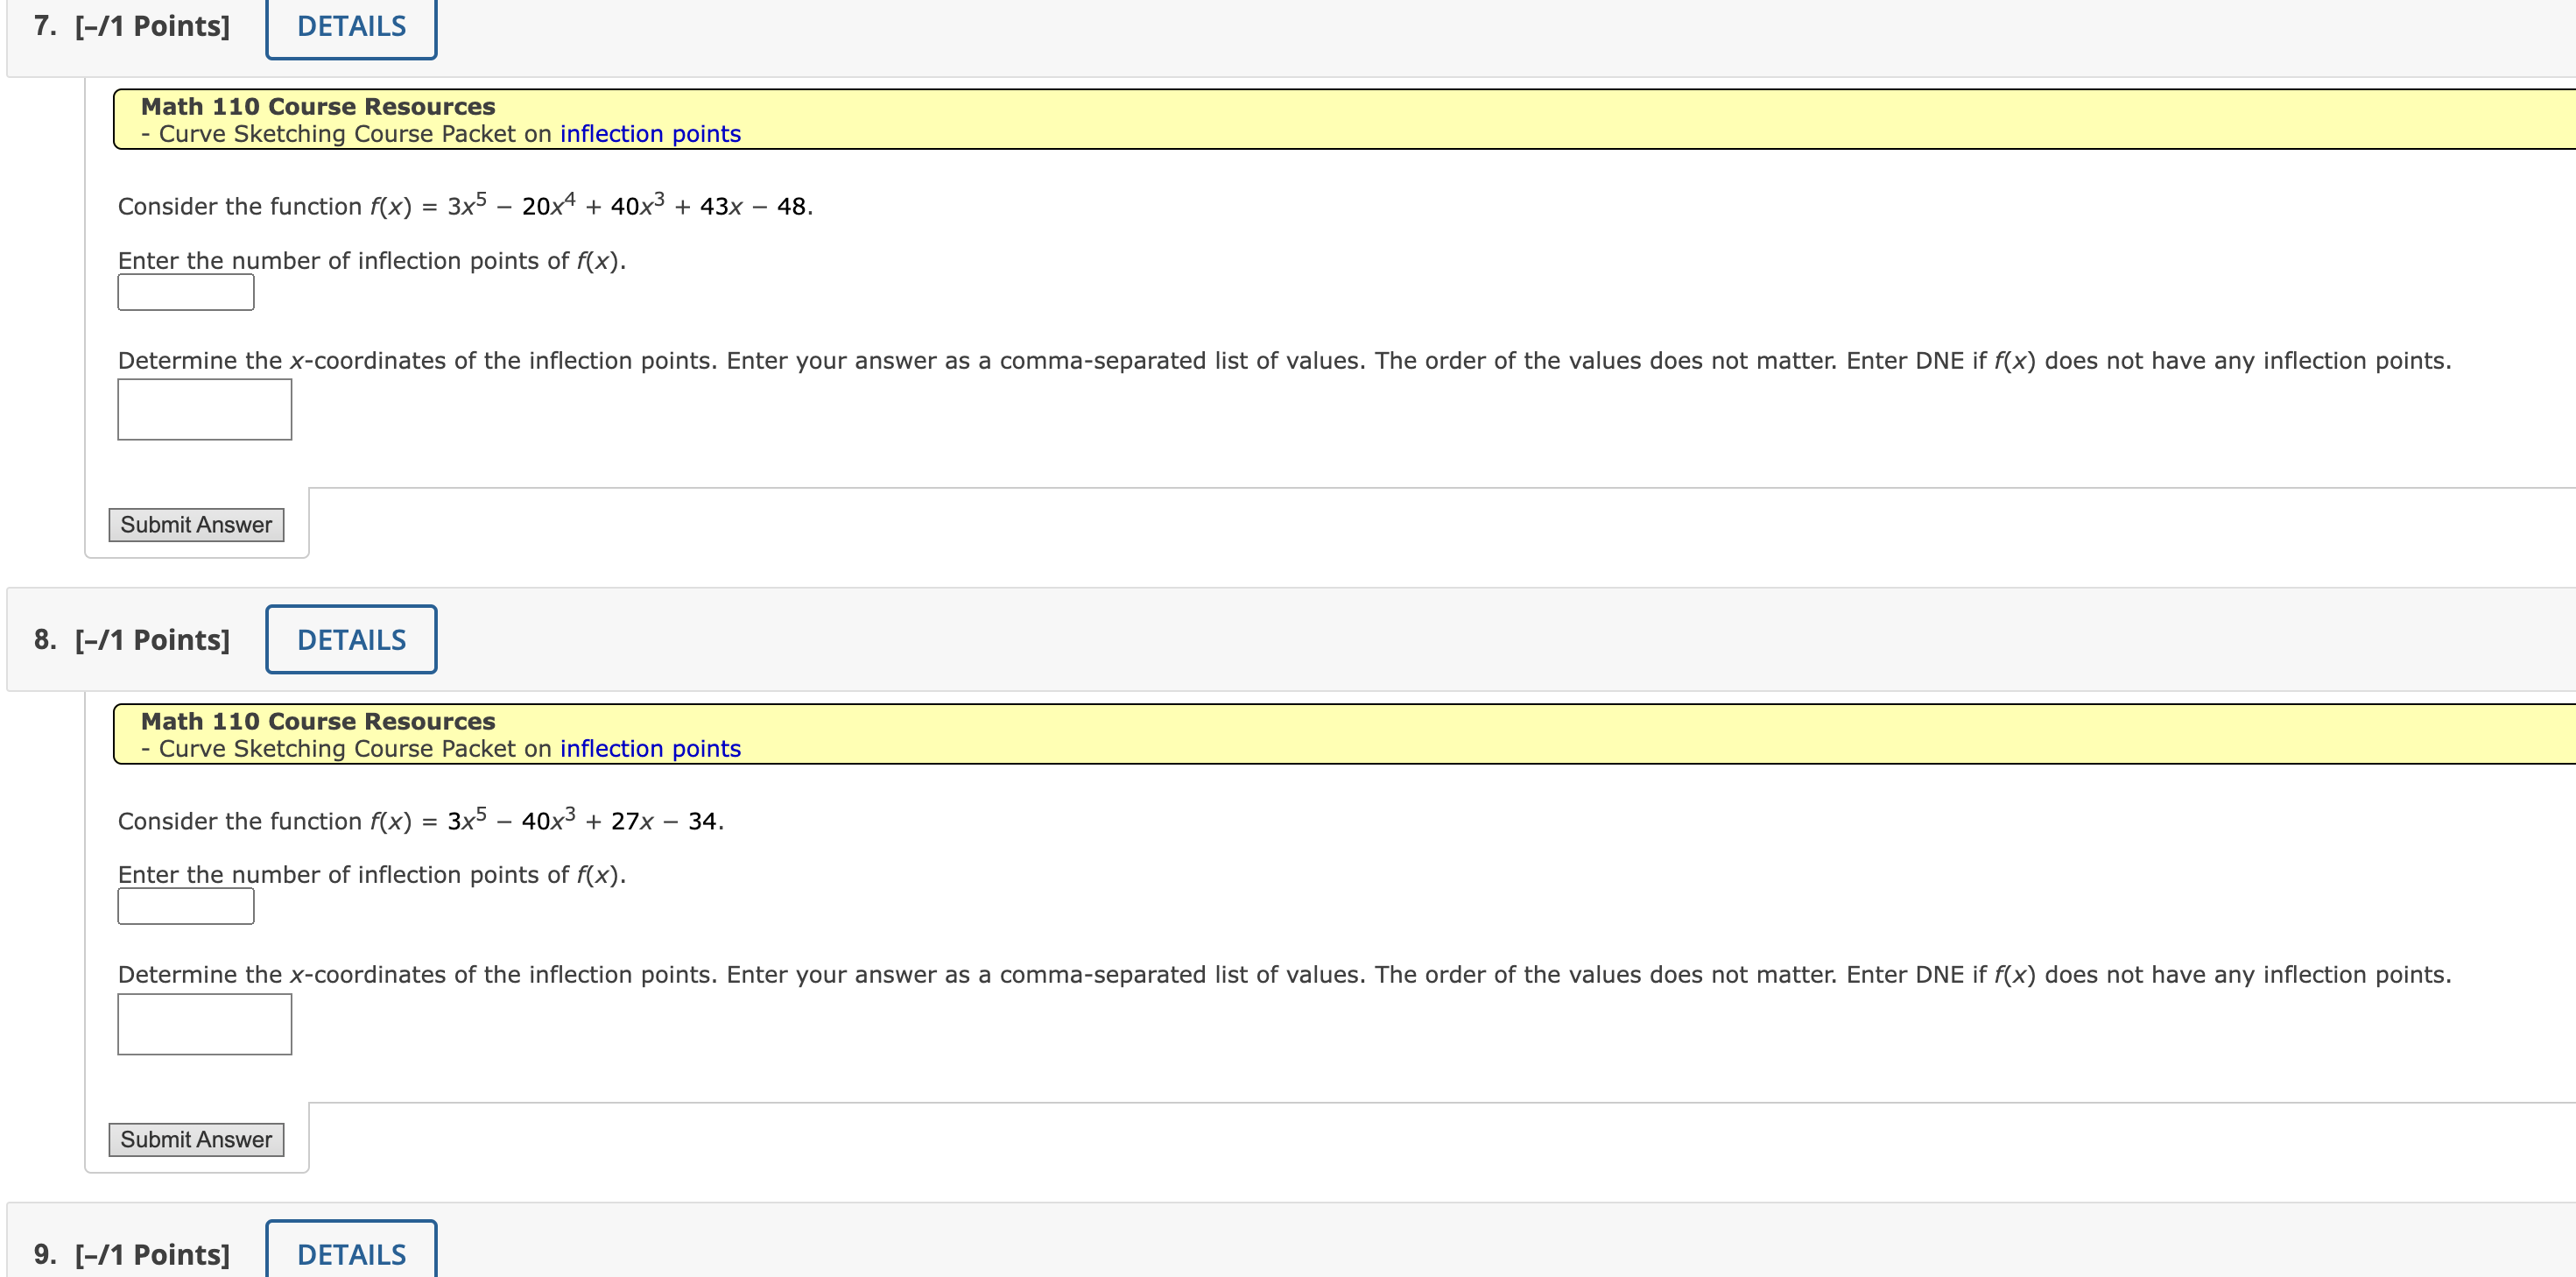Focus question 8 x-coordinates answer box
The width and height of the screenshot is (2576, 1277).
coord(205,1025)
